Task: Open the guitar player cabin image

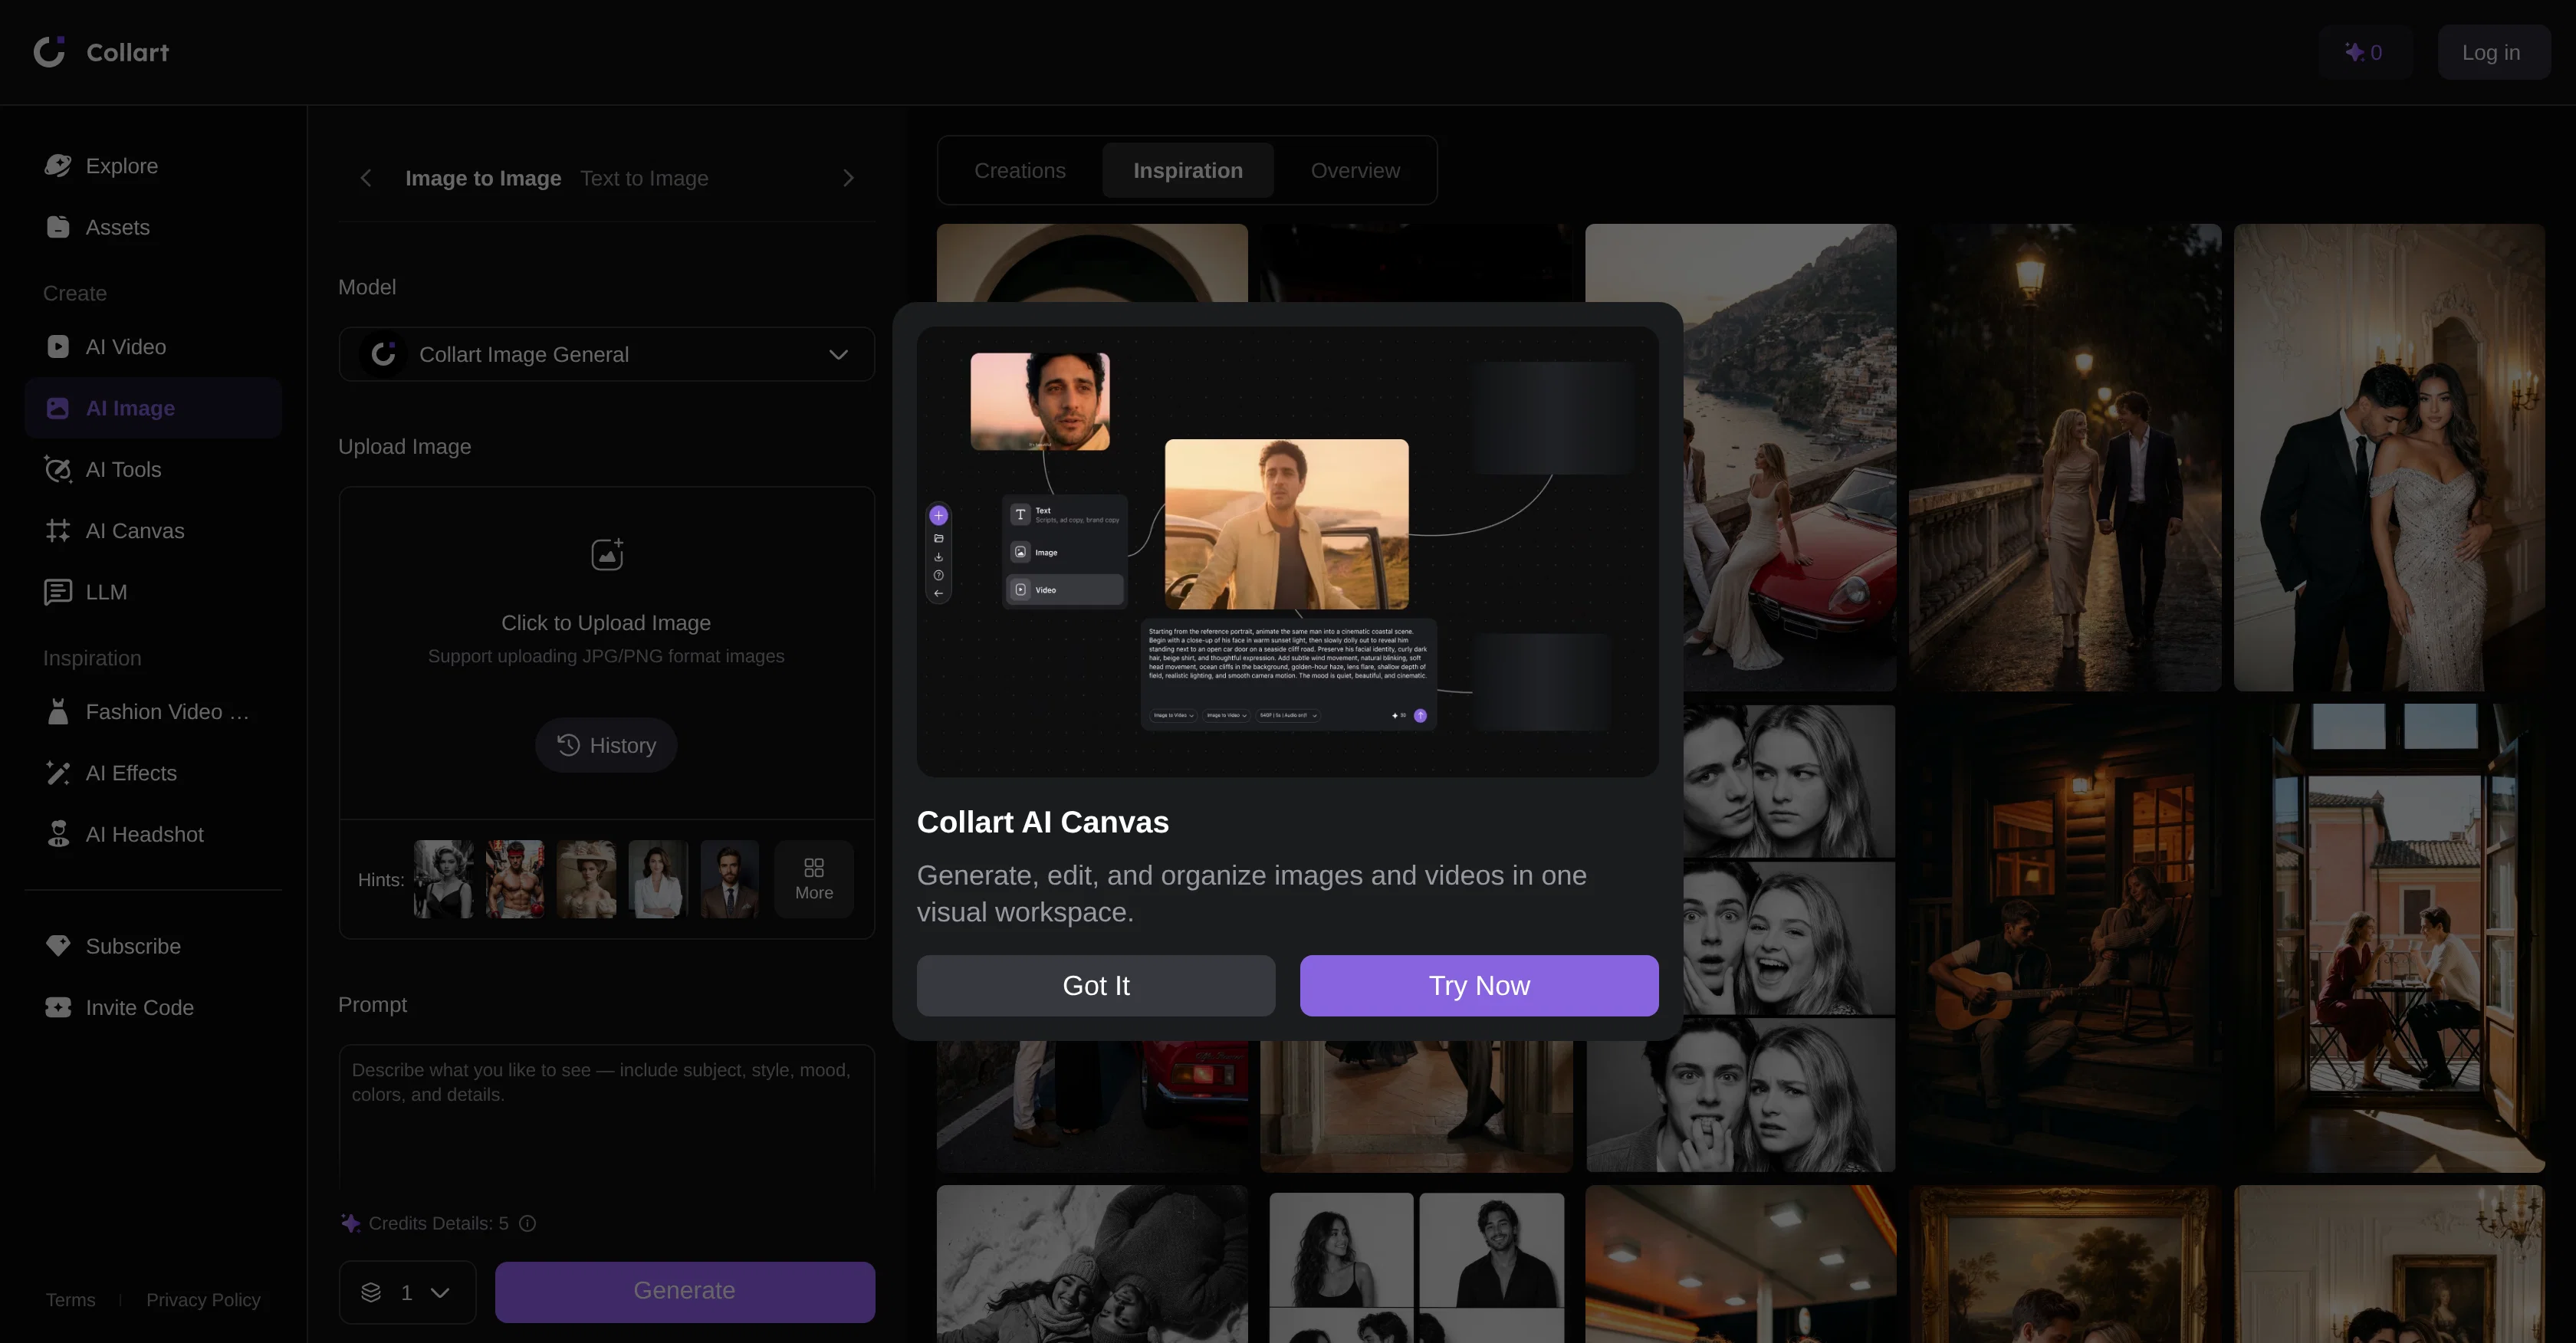Action: pyautogui.click(x=2065, y=938)
